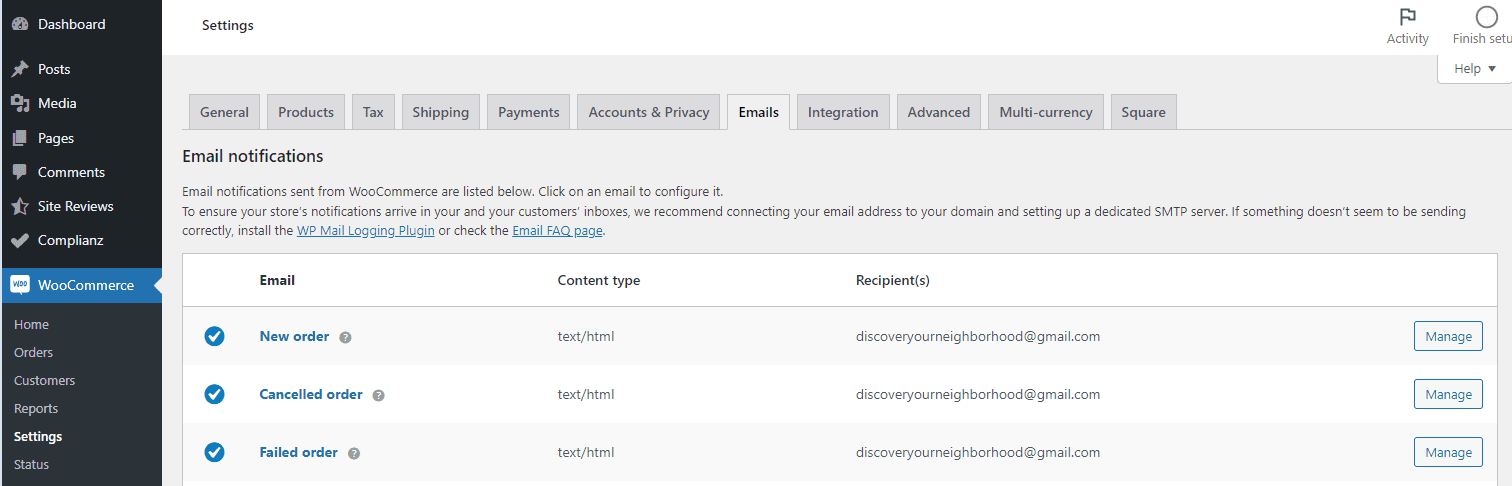
Task: Click the help tooltip icon beside New order
Action: [x=345, y=337]
